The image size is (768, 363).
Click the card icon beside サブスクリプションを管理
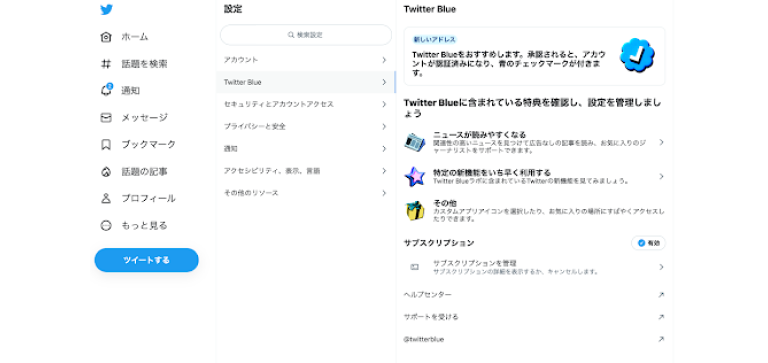(x=414, y=267)
